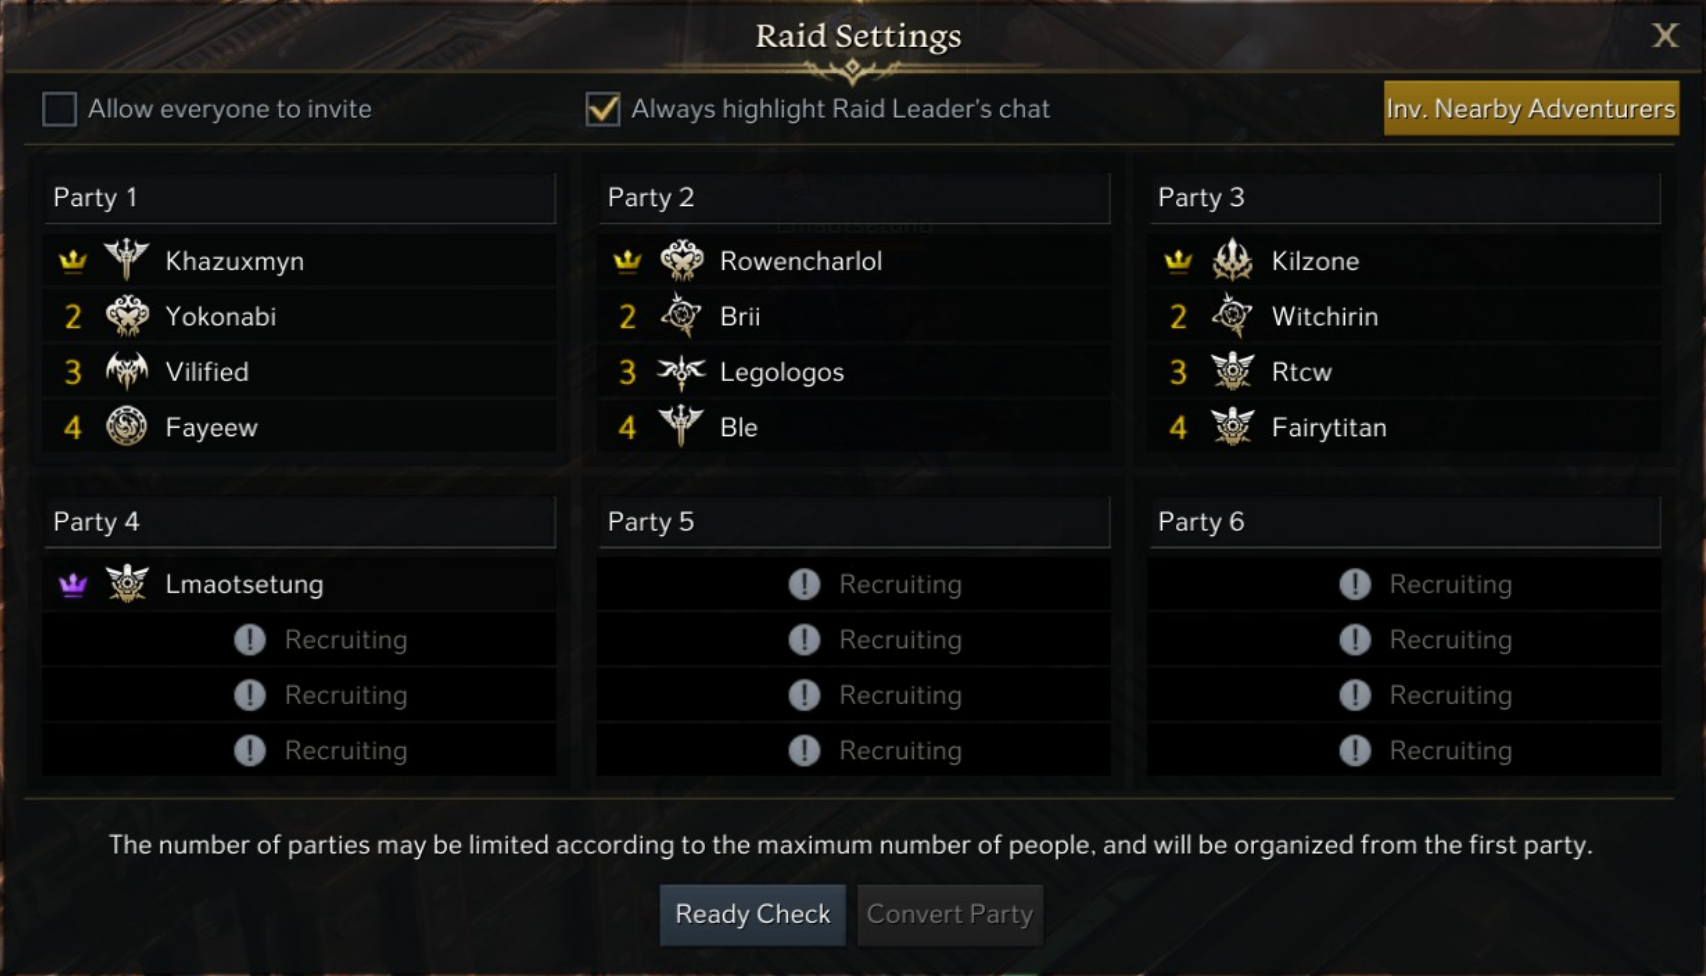
Task: Click Vilified's class icon
Action: 127,372
